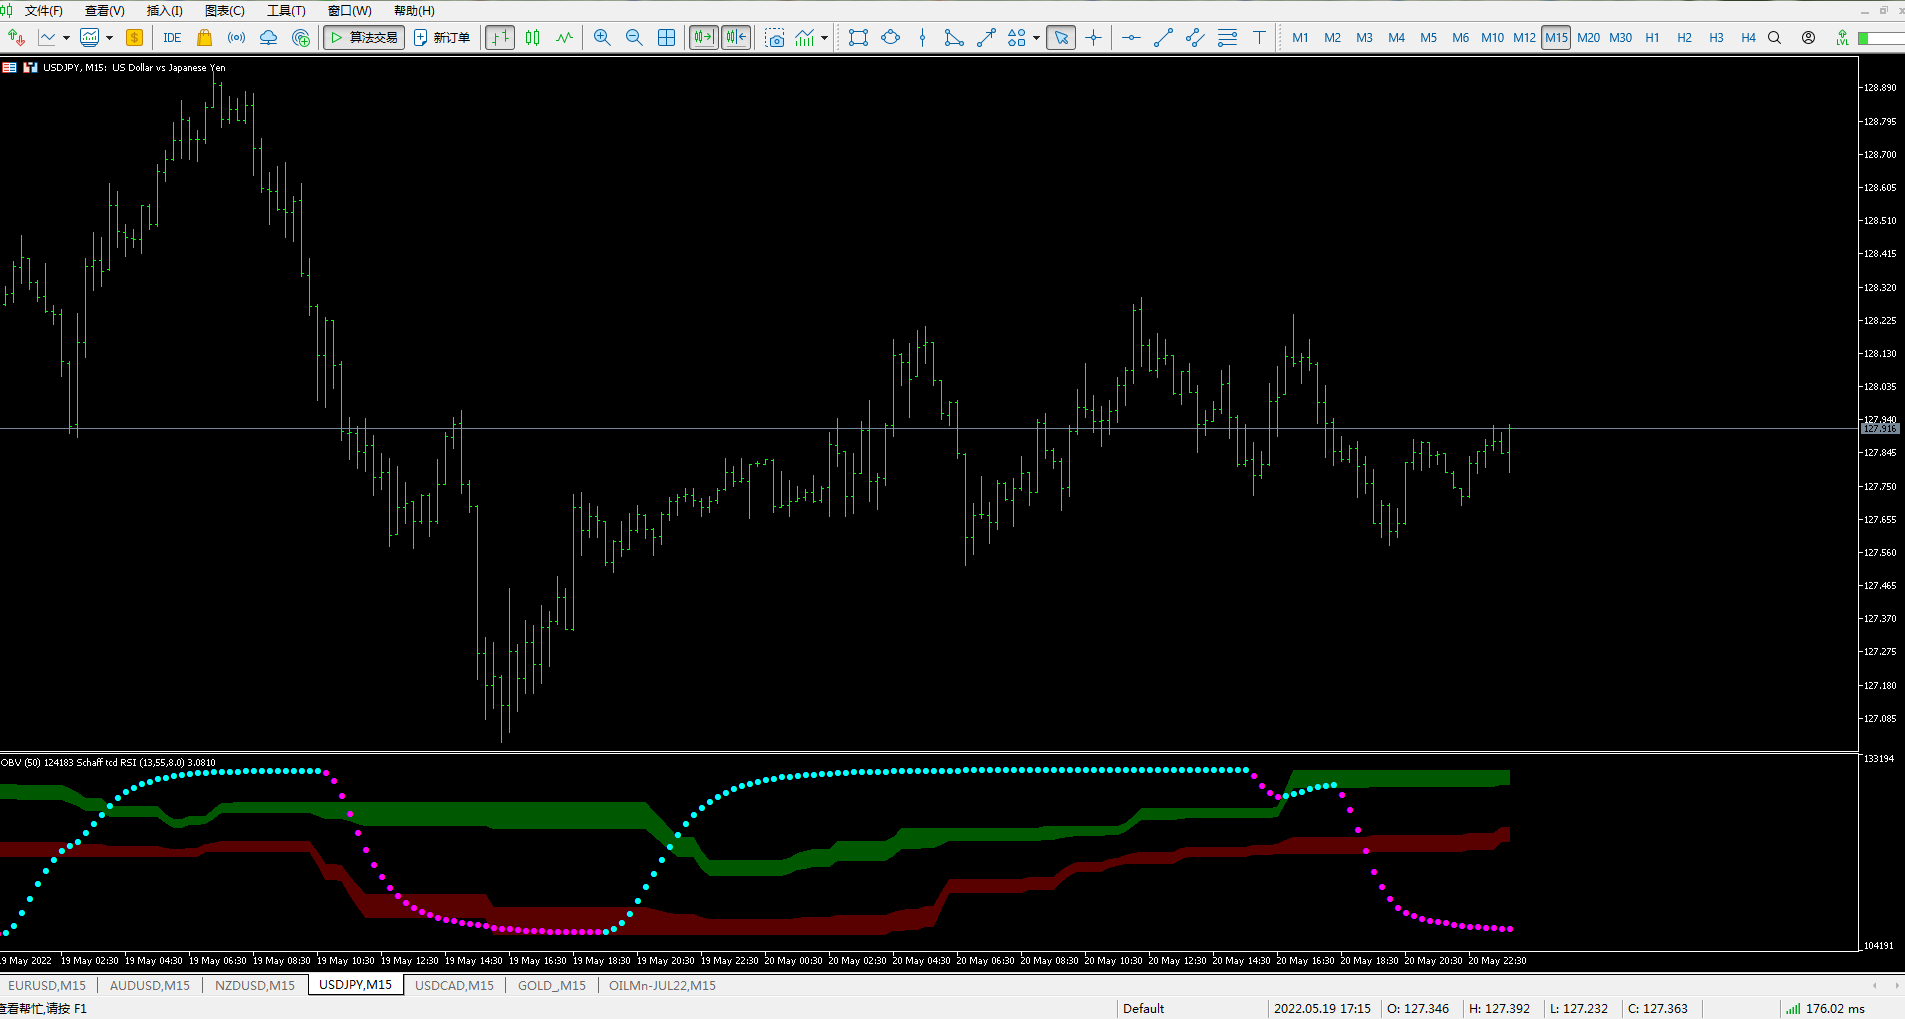The image size is (1905, 1019).
Task: Open the 文件(F) File menu
Action: click(x=44, y=11)
